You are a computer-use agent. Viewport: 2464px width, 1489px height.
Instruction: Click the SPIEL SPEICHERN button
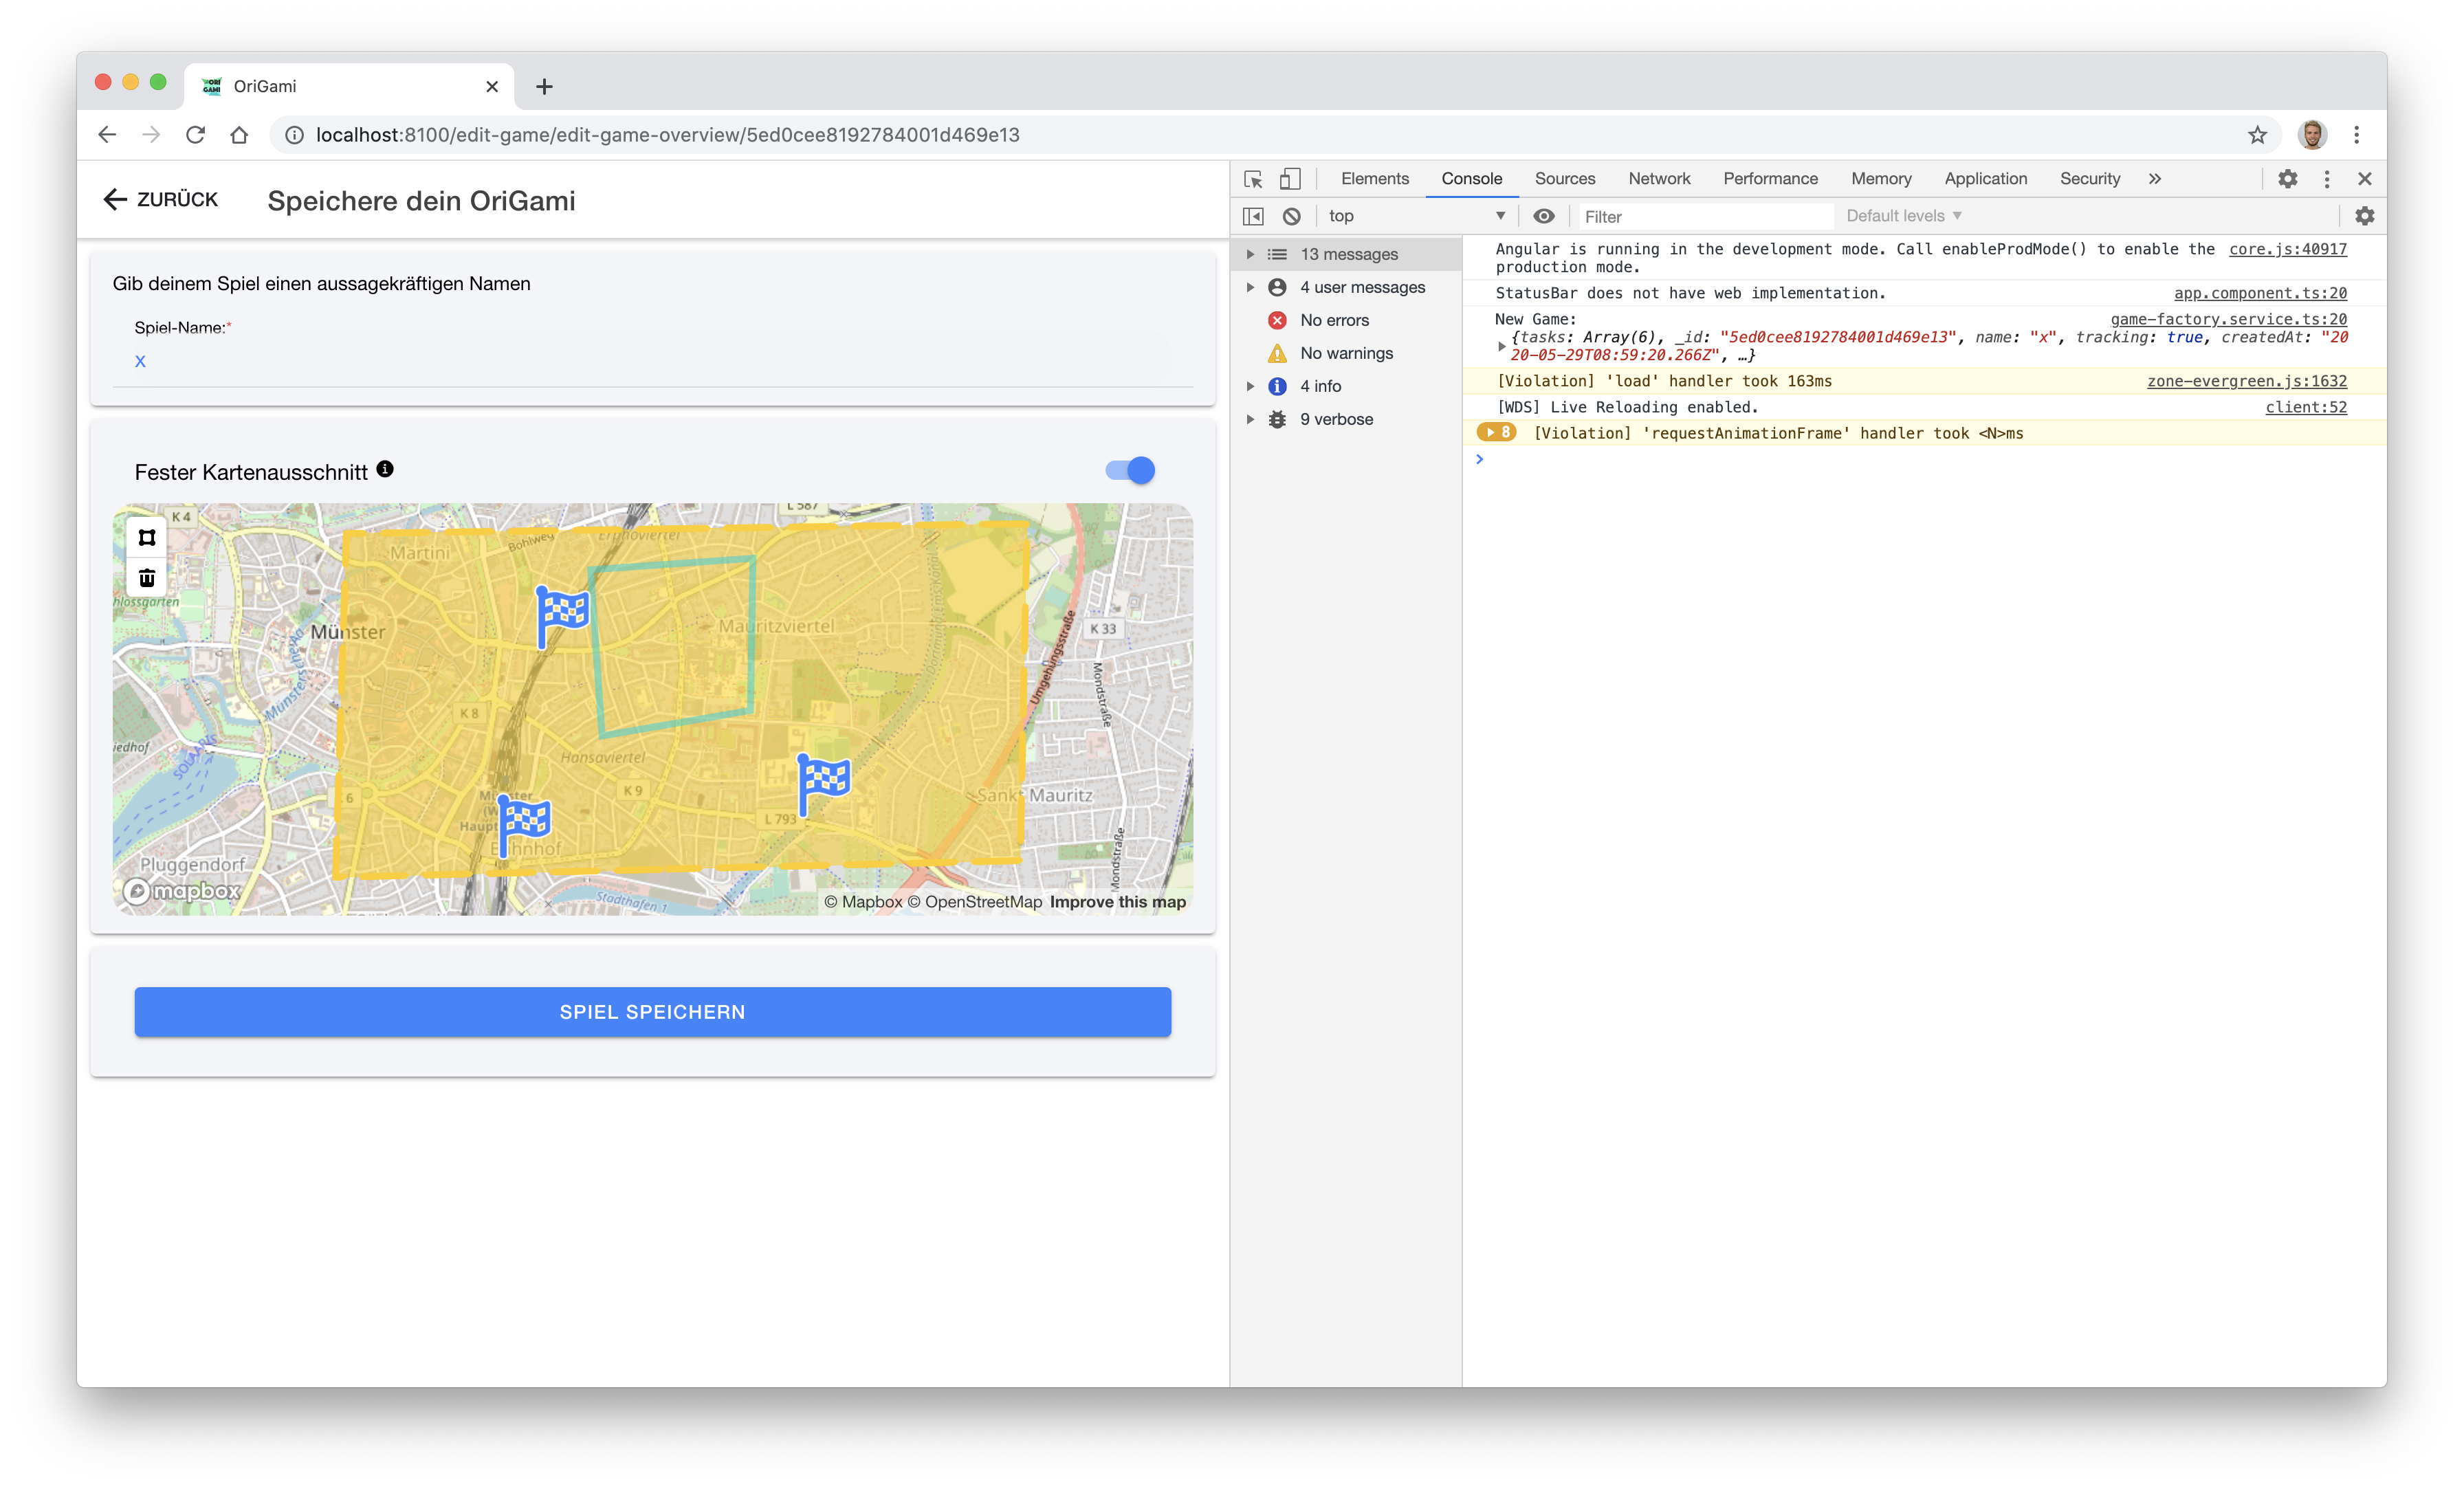(x=652, y=1011)
